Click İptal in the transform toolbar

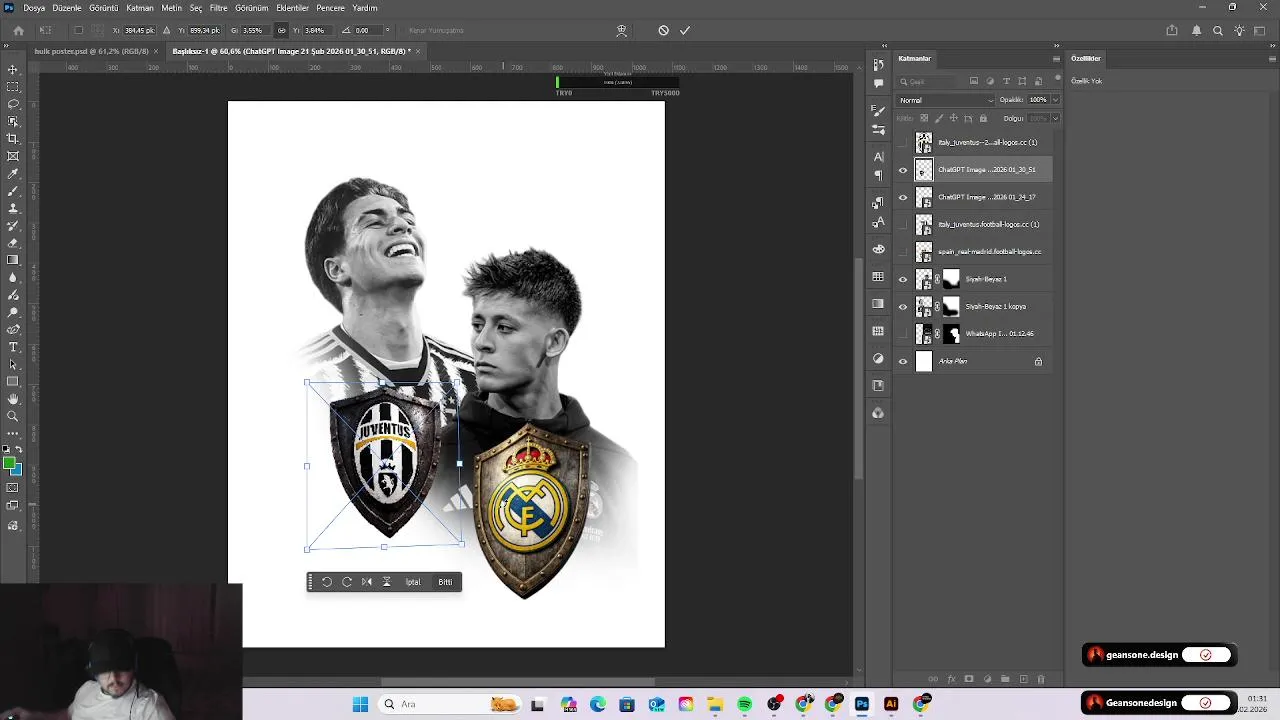pyautogui.click(x=413, y=582)
